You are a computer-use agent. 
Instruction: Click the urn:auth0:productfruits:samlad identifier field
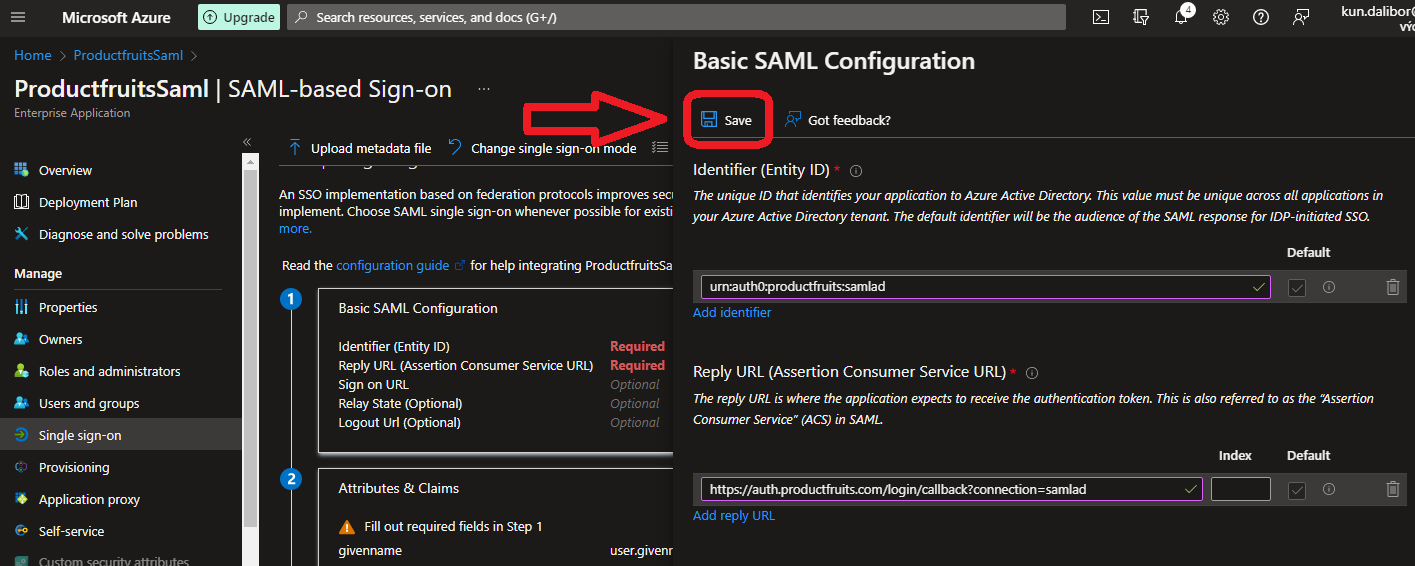point(985,287)
